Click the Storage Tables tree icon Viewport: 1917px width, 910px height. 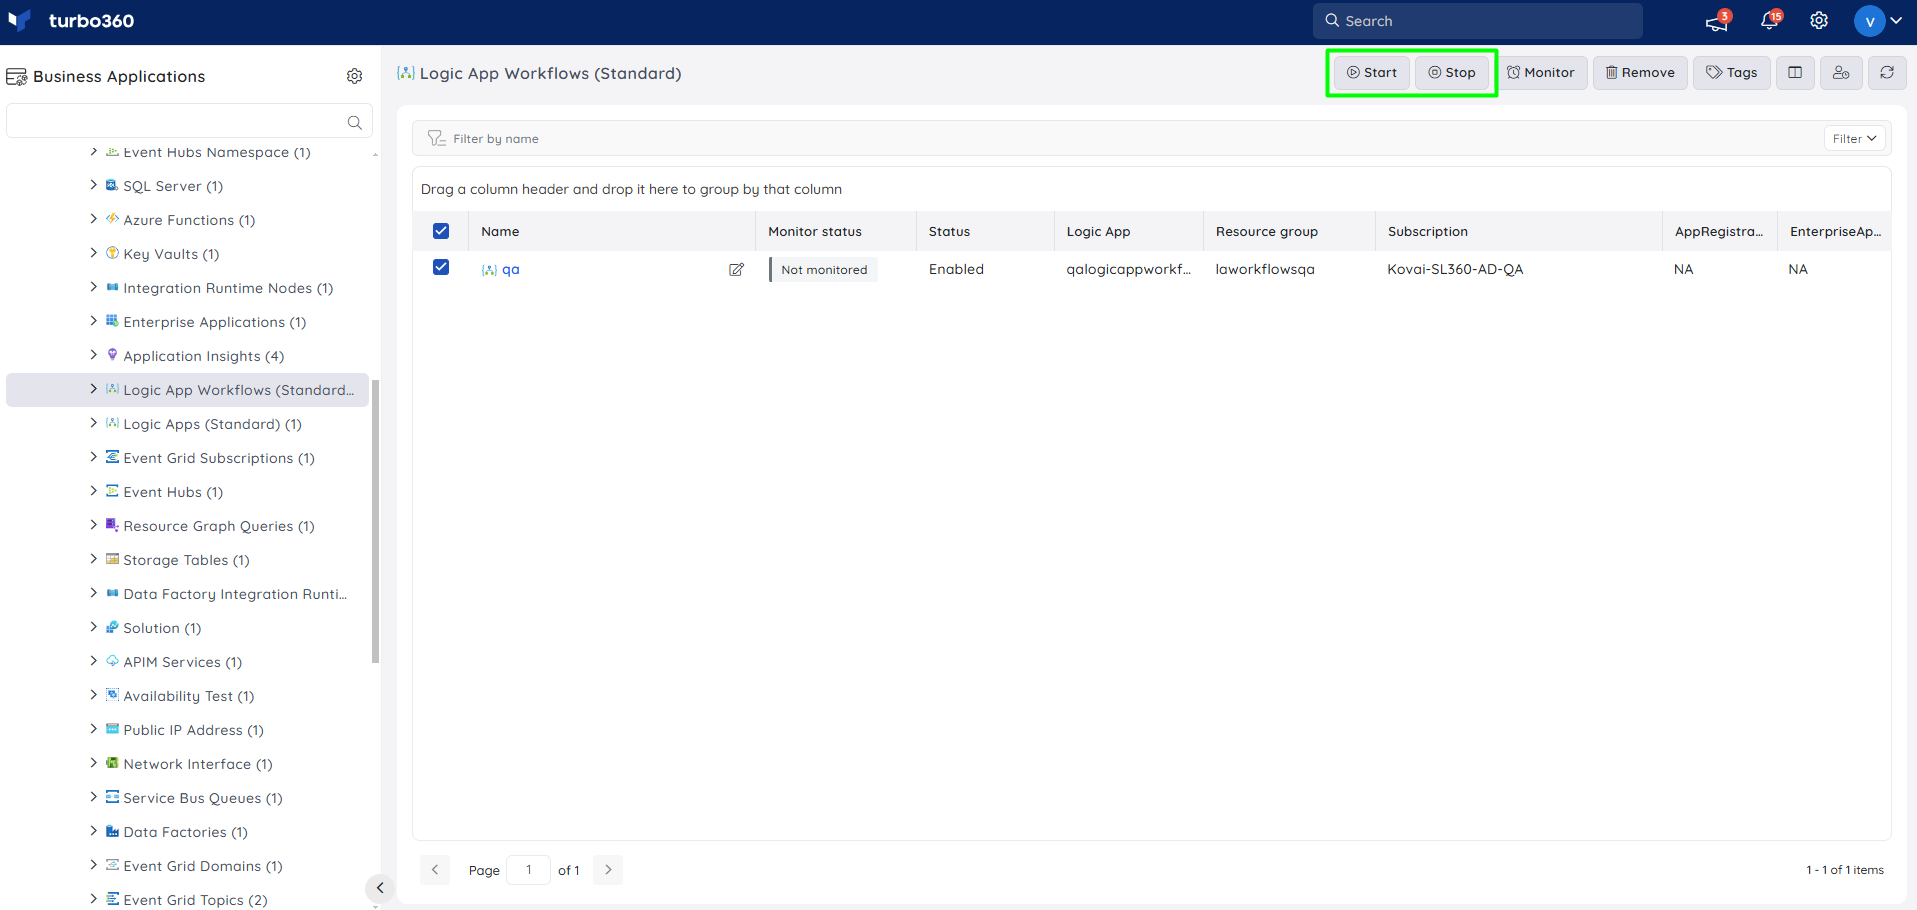tap(112, 559)
